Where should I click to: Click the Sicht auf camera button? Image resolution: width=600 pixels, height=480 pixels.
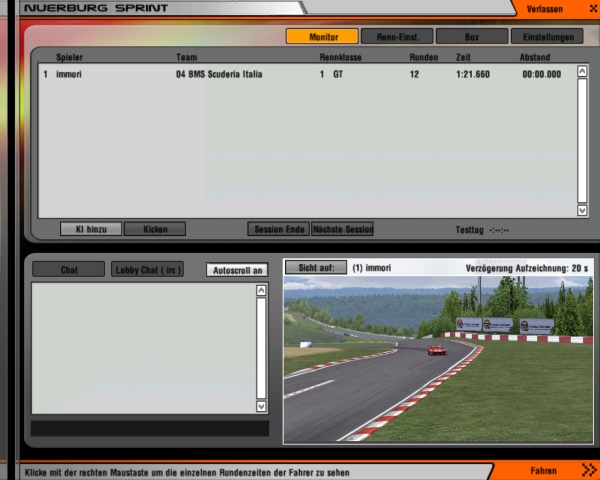pos(315,268)
